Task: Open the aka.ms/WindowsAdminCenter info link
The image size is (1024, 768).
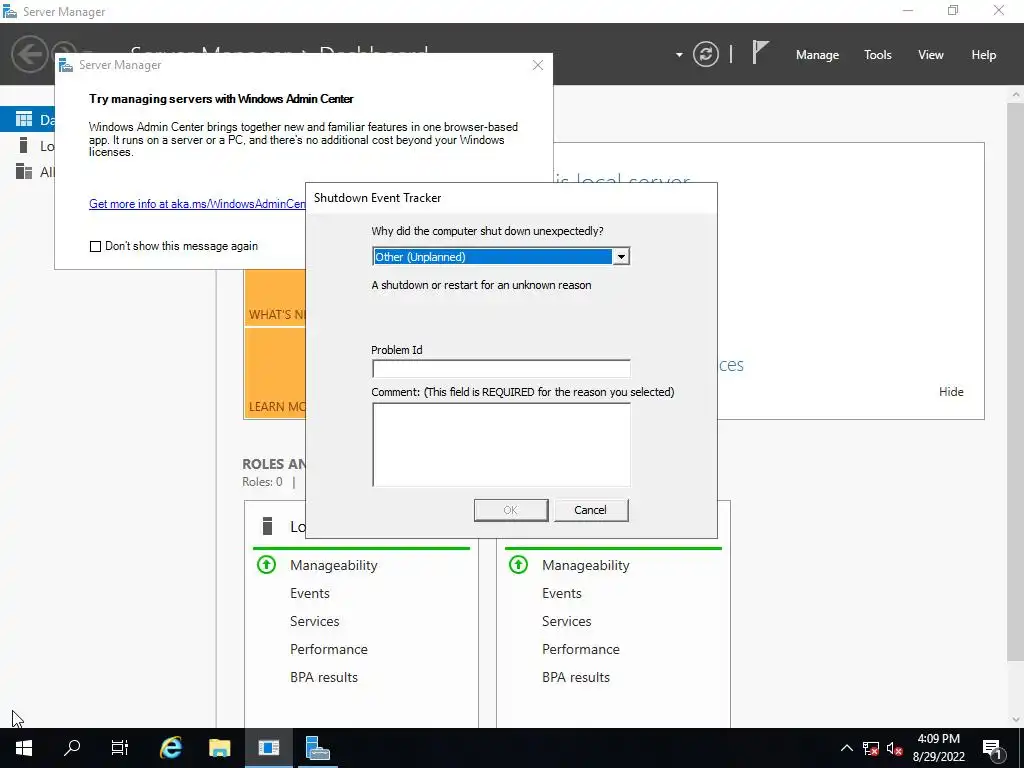Action: (x=197, y=204)
